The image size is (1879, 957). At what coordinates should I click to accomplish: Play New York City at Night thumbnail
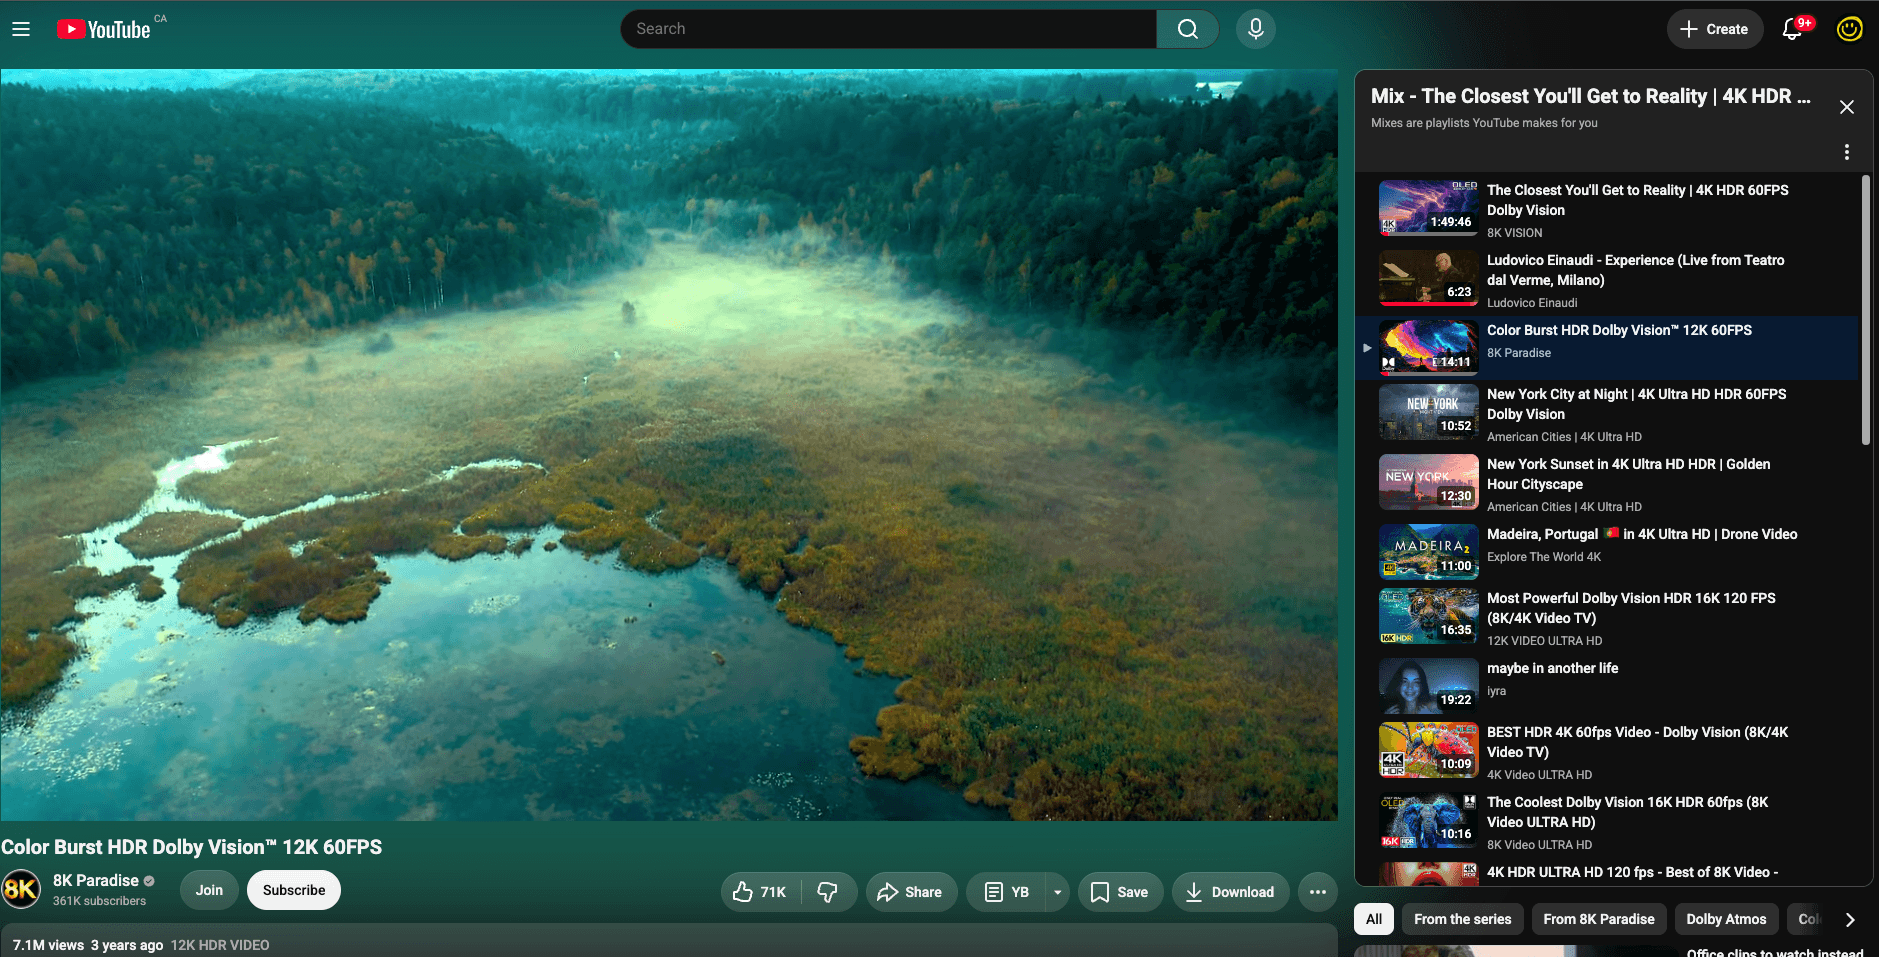click(x=1428, y=412)
